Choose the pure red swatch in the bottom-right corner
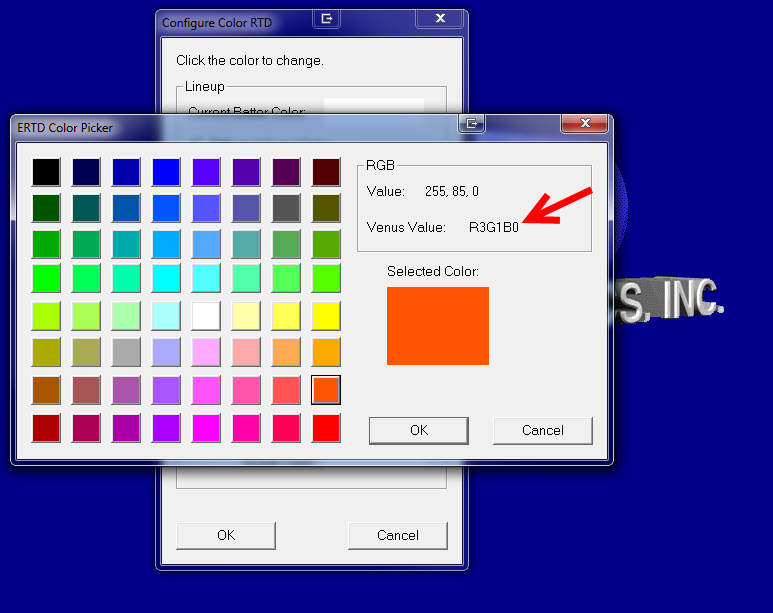 (x=326, y=428)
